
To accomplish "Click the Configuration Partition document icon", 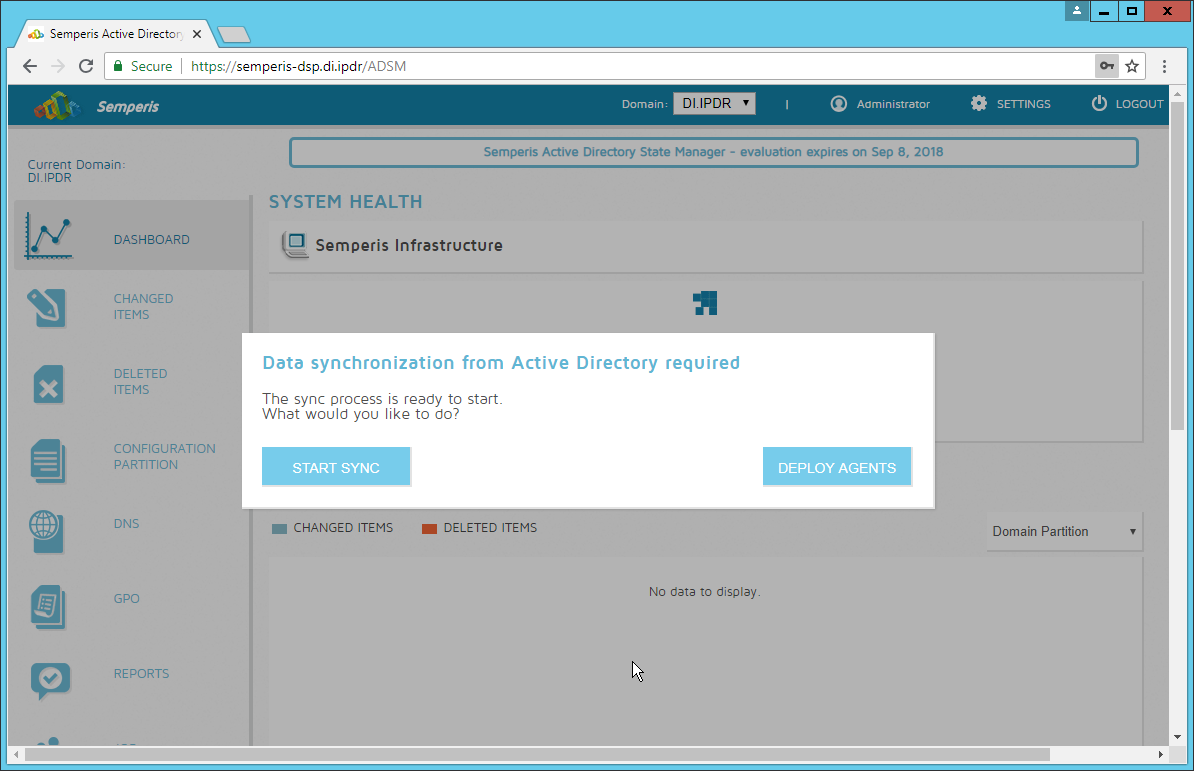I will [x=47, y=458].
